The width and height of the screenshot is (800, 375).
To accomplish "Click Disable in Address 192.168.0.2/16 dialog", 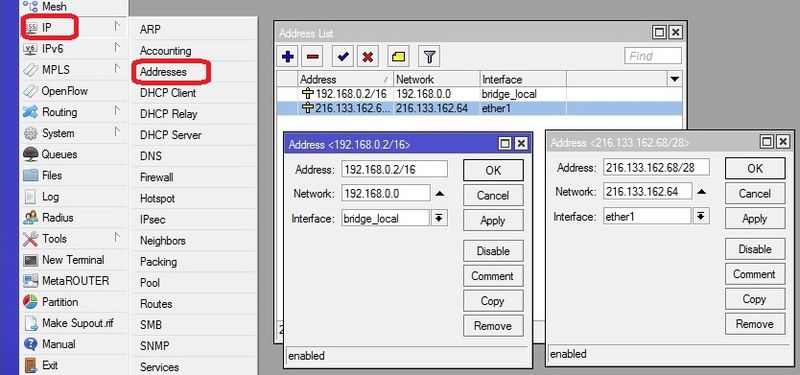I will point(493,251).
